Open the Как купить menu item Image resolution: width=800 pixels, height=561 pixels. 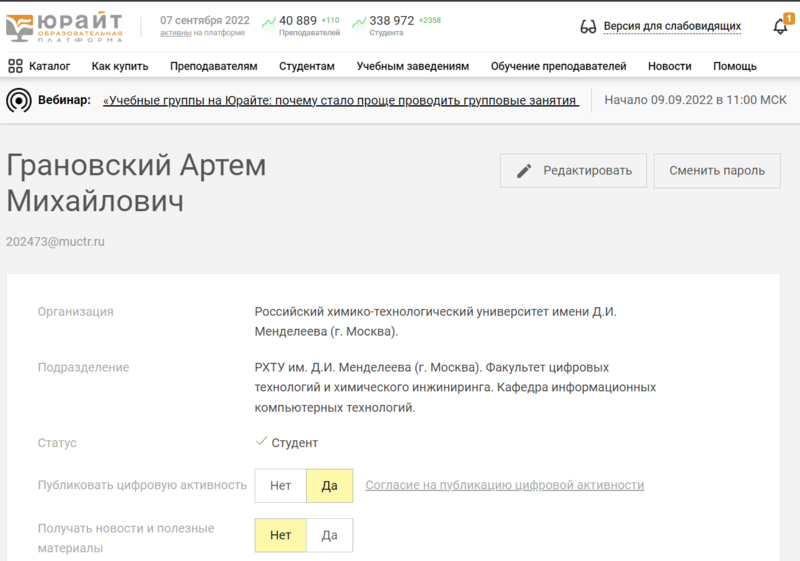pyautogui.click(x=120, y=66)
